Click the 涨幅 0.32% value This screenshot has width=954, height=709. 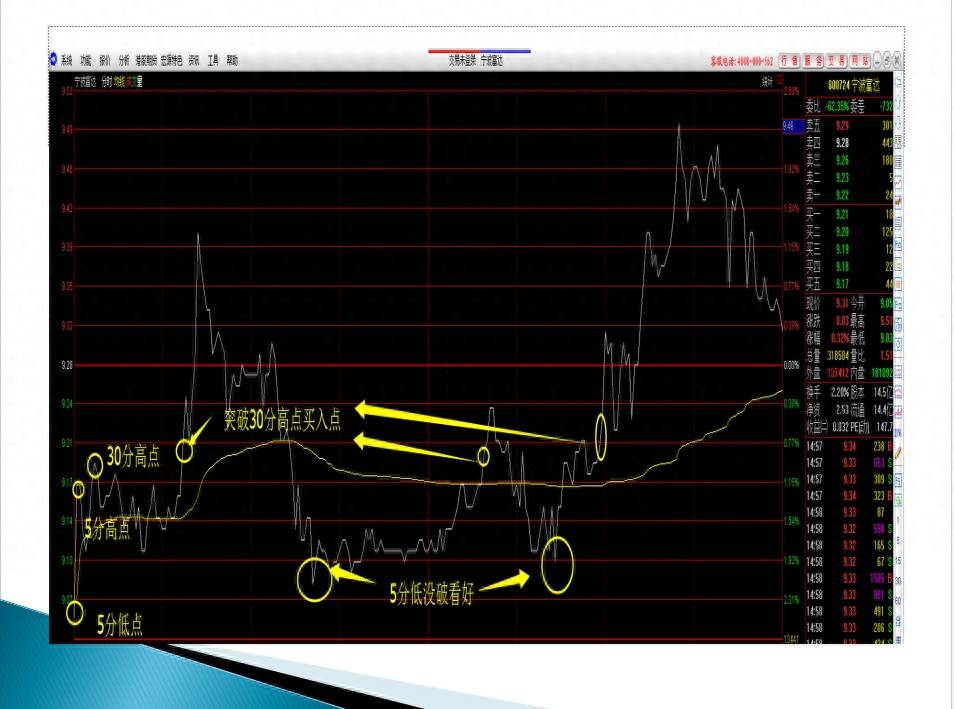point(840,338)
